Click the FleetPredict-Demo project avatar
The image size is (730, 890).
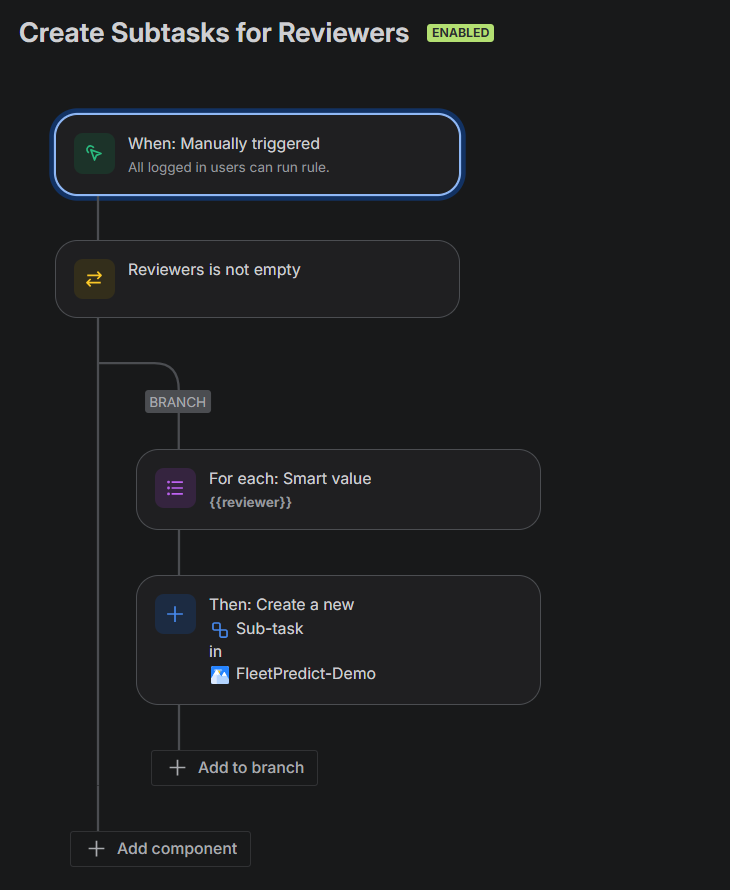tap(219, 675)
